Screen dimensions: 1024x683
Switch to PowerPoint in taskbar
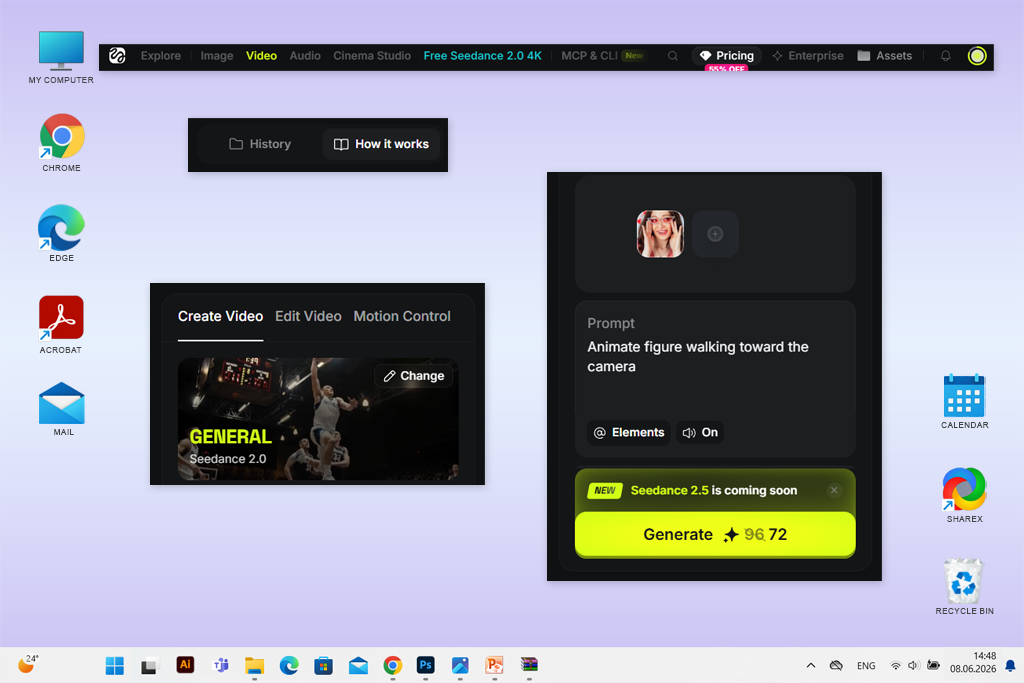494,665
